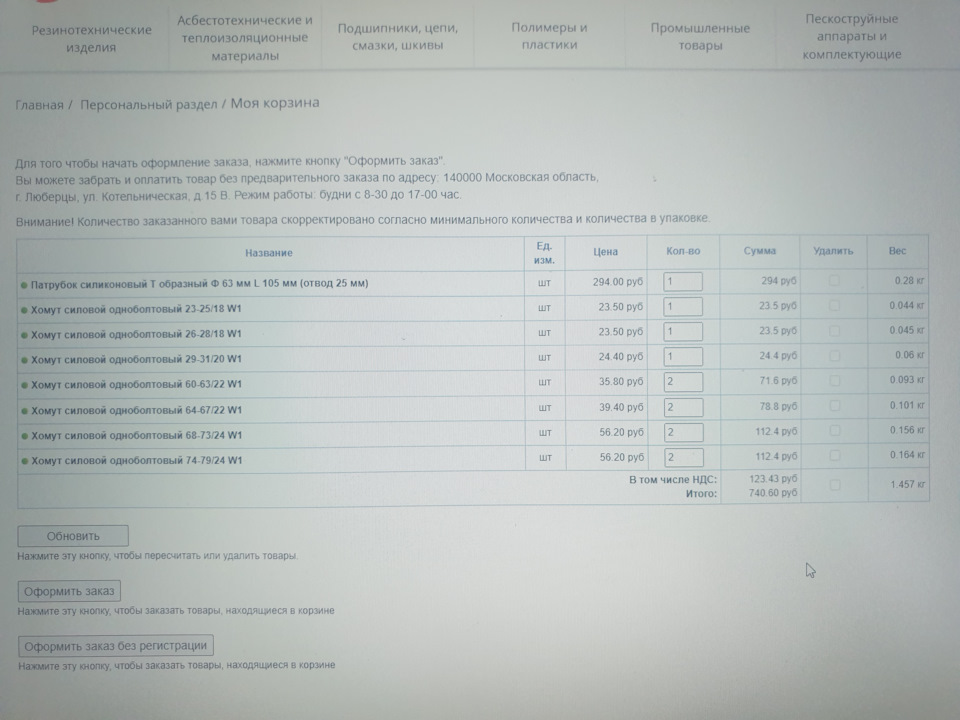960x720 pixels.
Task: Edit quantity field for Хомут 74-79/24 W1
Action: (x=684, y=457)
